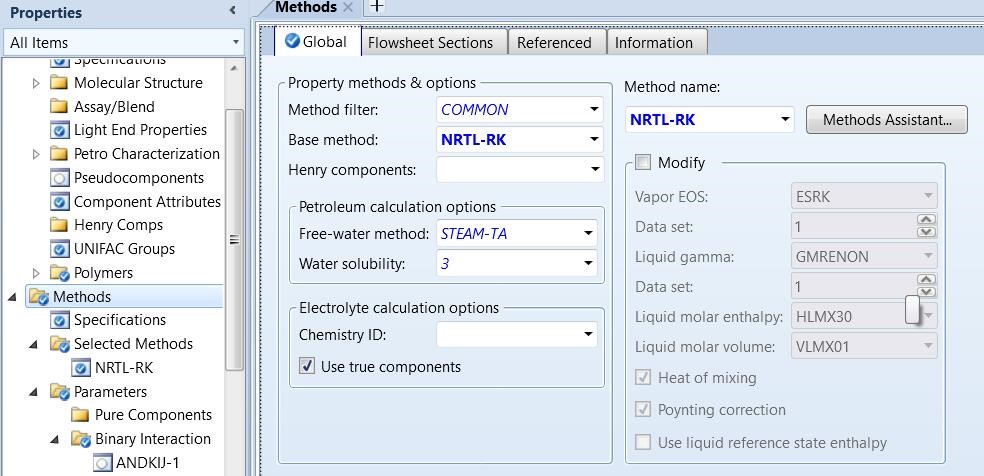Uncheck Use true components
This screenshot has width=984, height=476.
coord(307,367)
